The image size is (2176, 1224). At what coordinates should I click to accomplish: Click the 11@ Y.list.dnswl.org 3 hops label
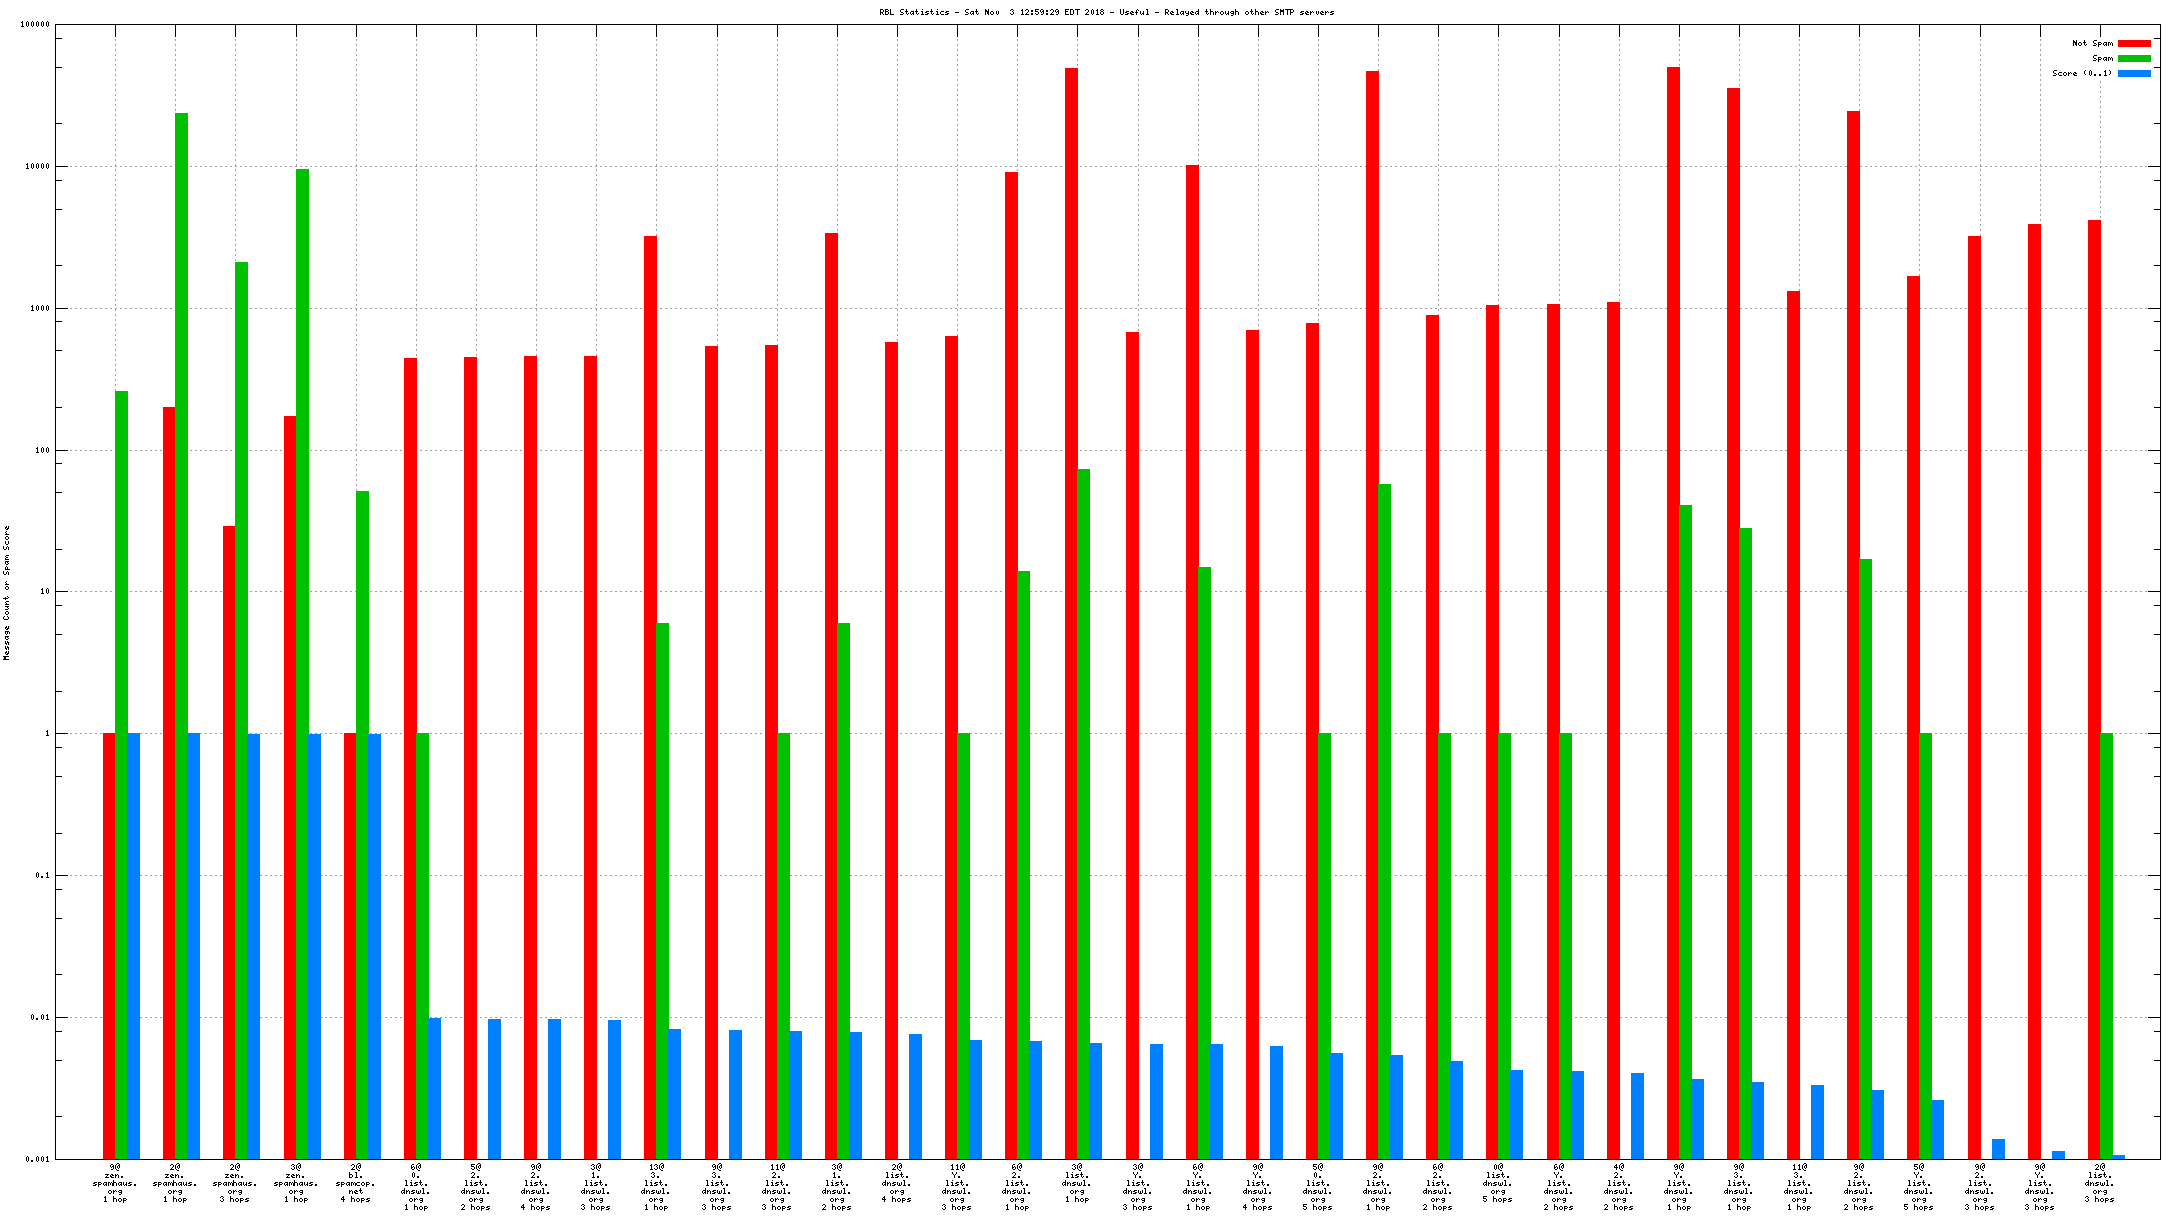(957, 1187)
